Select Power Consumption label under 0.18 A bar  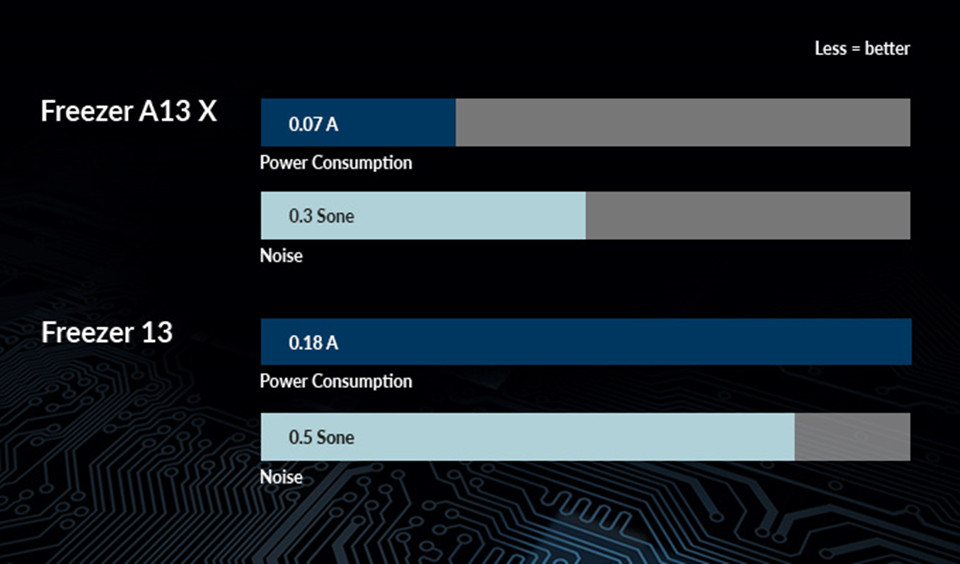click(336, 382)
